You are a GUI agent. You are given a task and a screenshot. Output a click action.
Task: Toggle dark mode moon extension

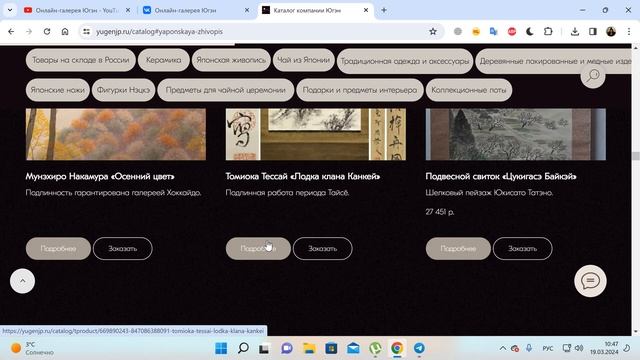tap(530, 31)
